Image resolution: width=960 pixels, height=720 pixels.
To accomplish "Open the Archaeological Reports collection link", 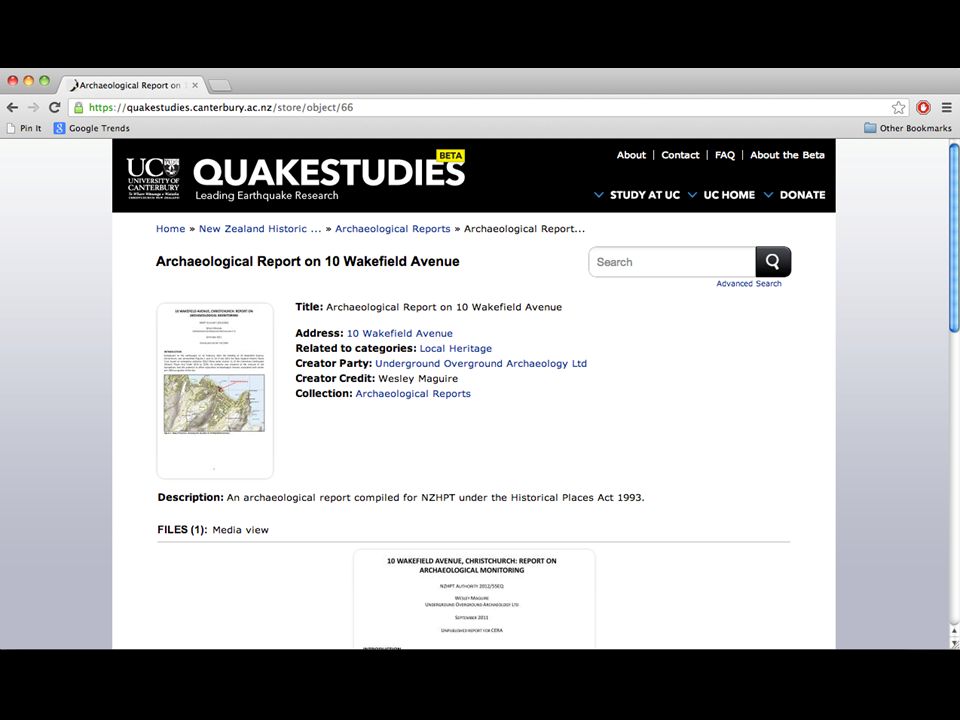I will pyautogui.click(x=413, y=393).
